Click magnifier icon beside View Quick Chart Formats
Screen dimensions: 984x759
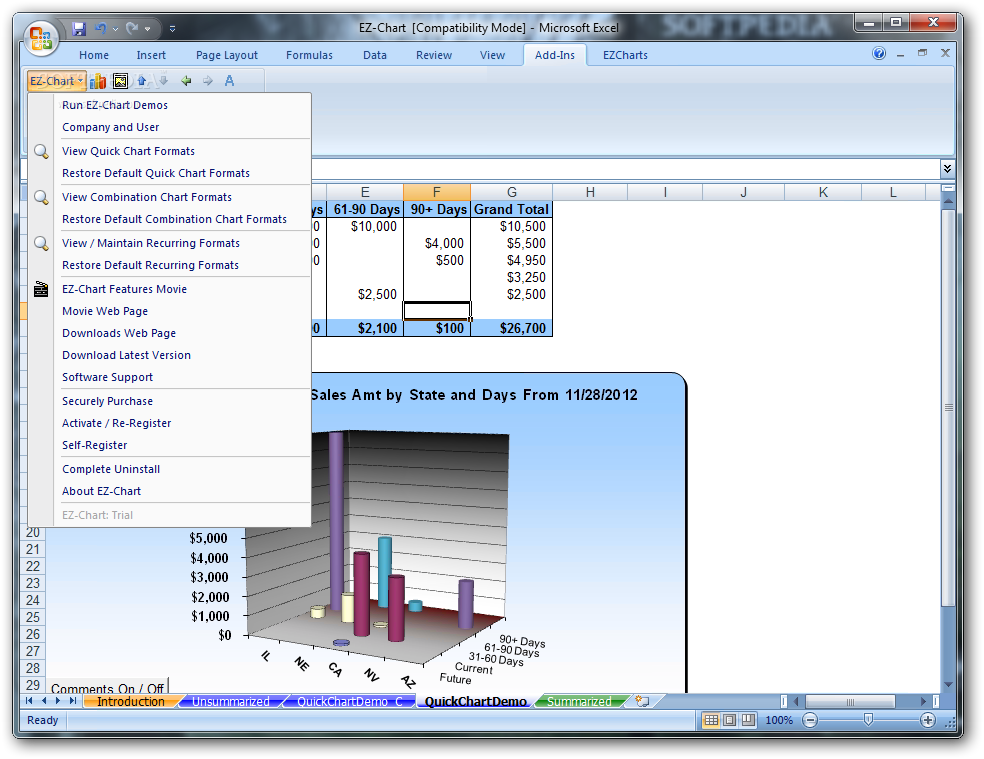(x=41, y=151)
